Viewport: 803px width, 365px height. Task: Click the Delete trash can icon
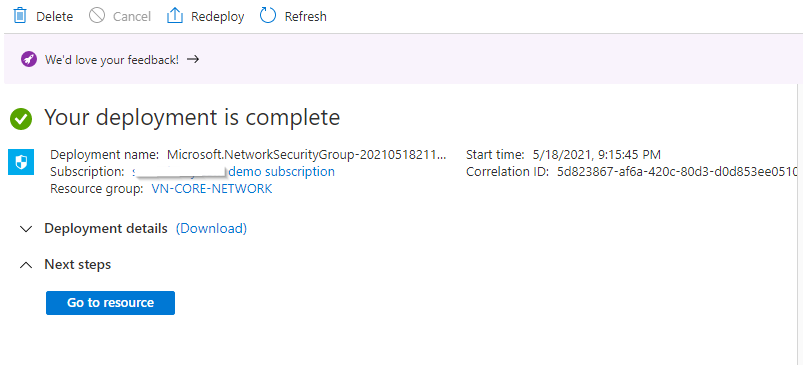point(20,16)
